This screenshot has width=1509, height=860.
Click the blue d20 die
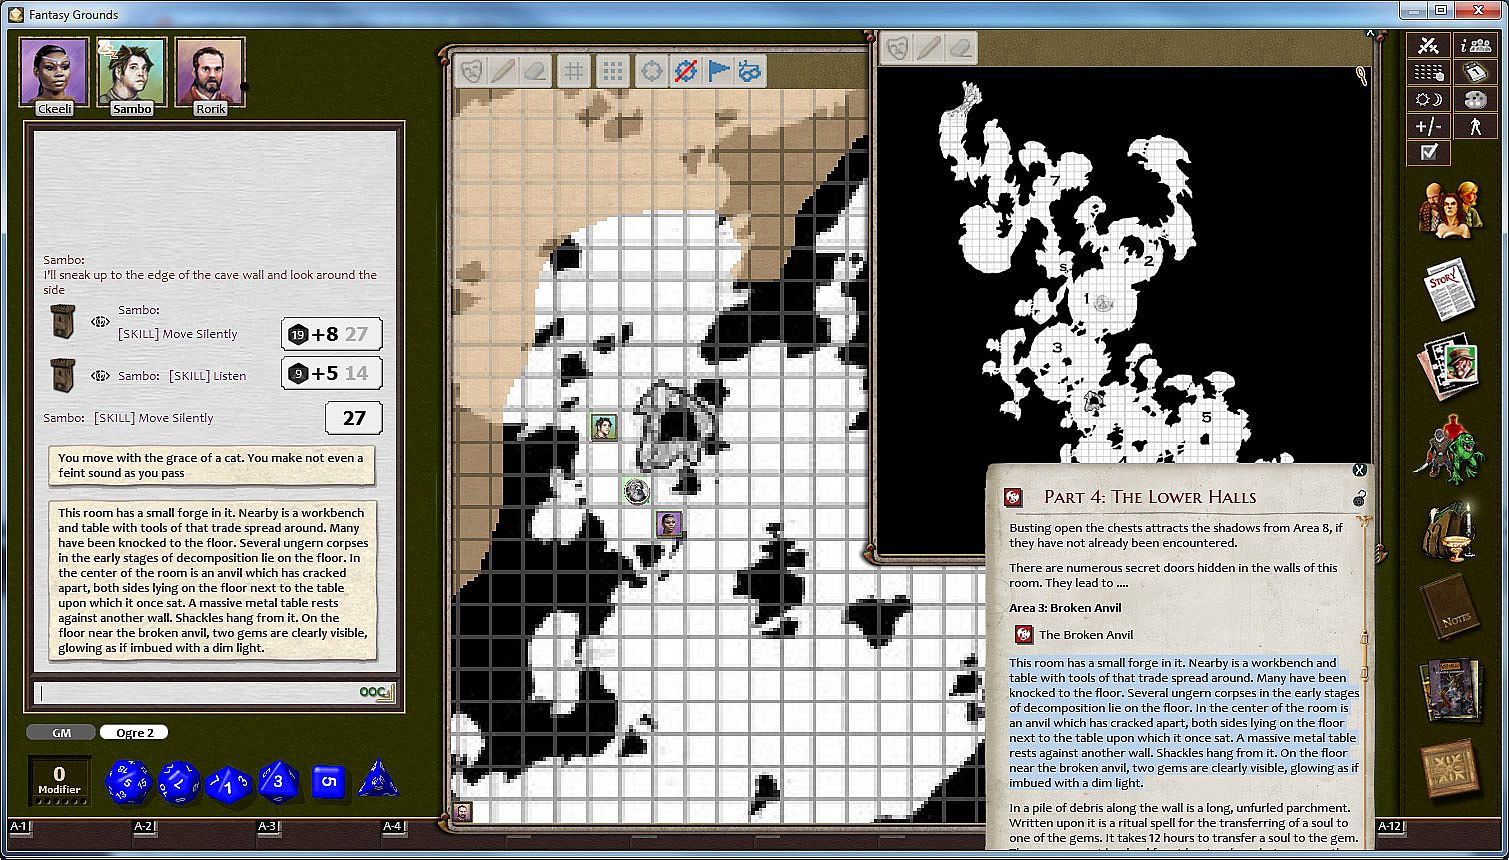[128, 781]
